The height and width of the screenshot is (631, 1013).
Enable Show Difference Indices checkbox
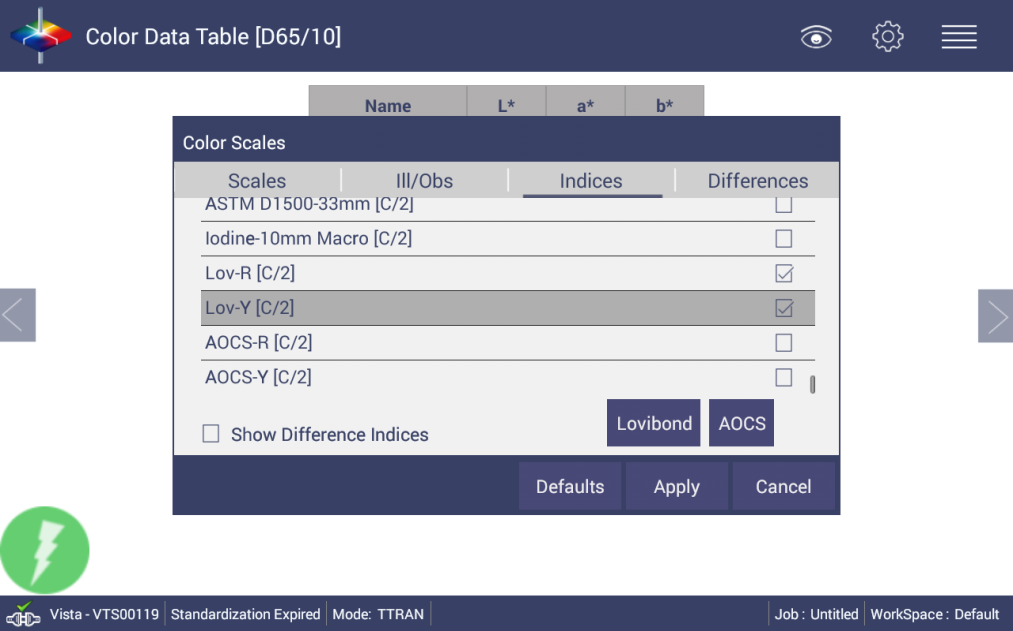(211, 434)
